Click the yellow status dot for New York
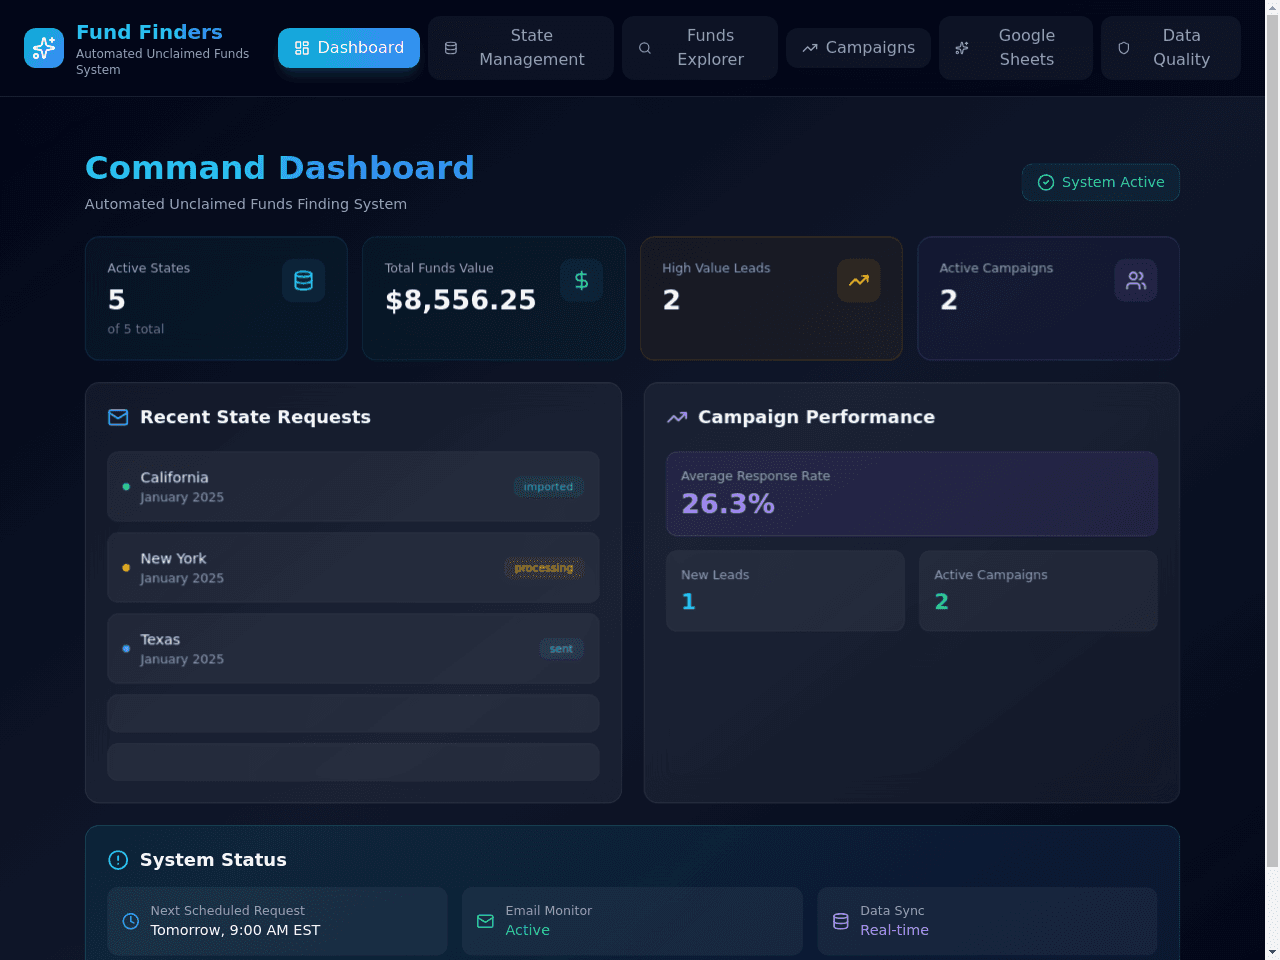The image size is (1280, 960). [x=126, y=568]
